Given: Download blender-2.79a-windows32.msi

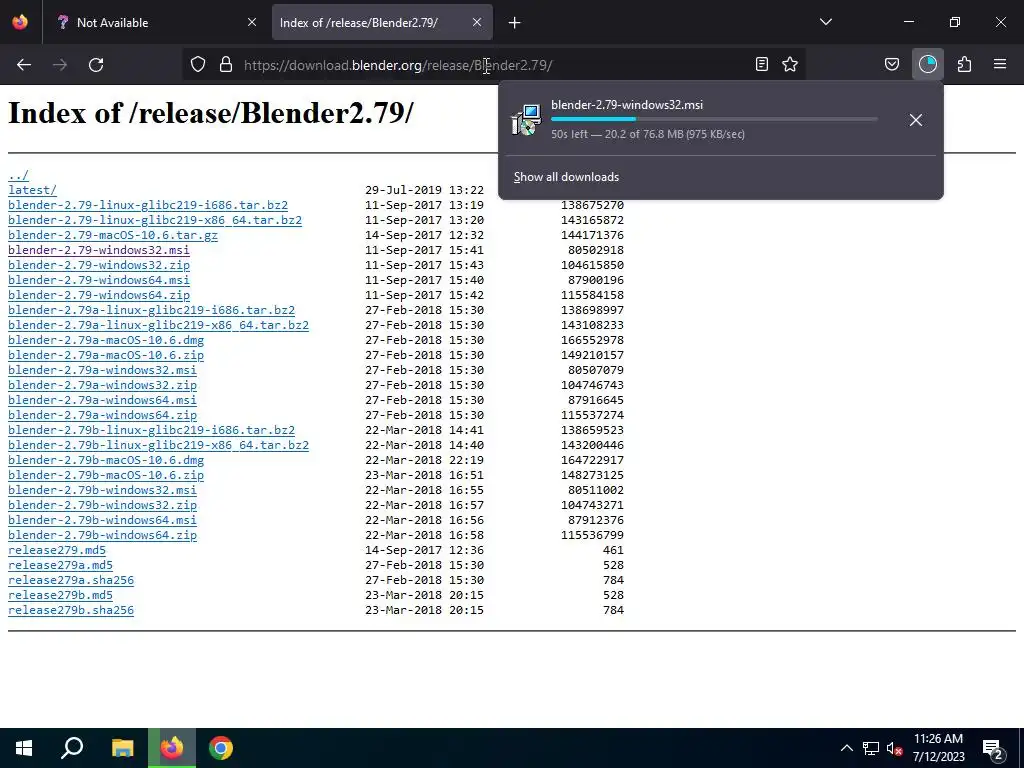Looking at the screenshot, I should 103,370.
